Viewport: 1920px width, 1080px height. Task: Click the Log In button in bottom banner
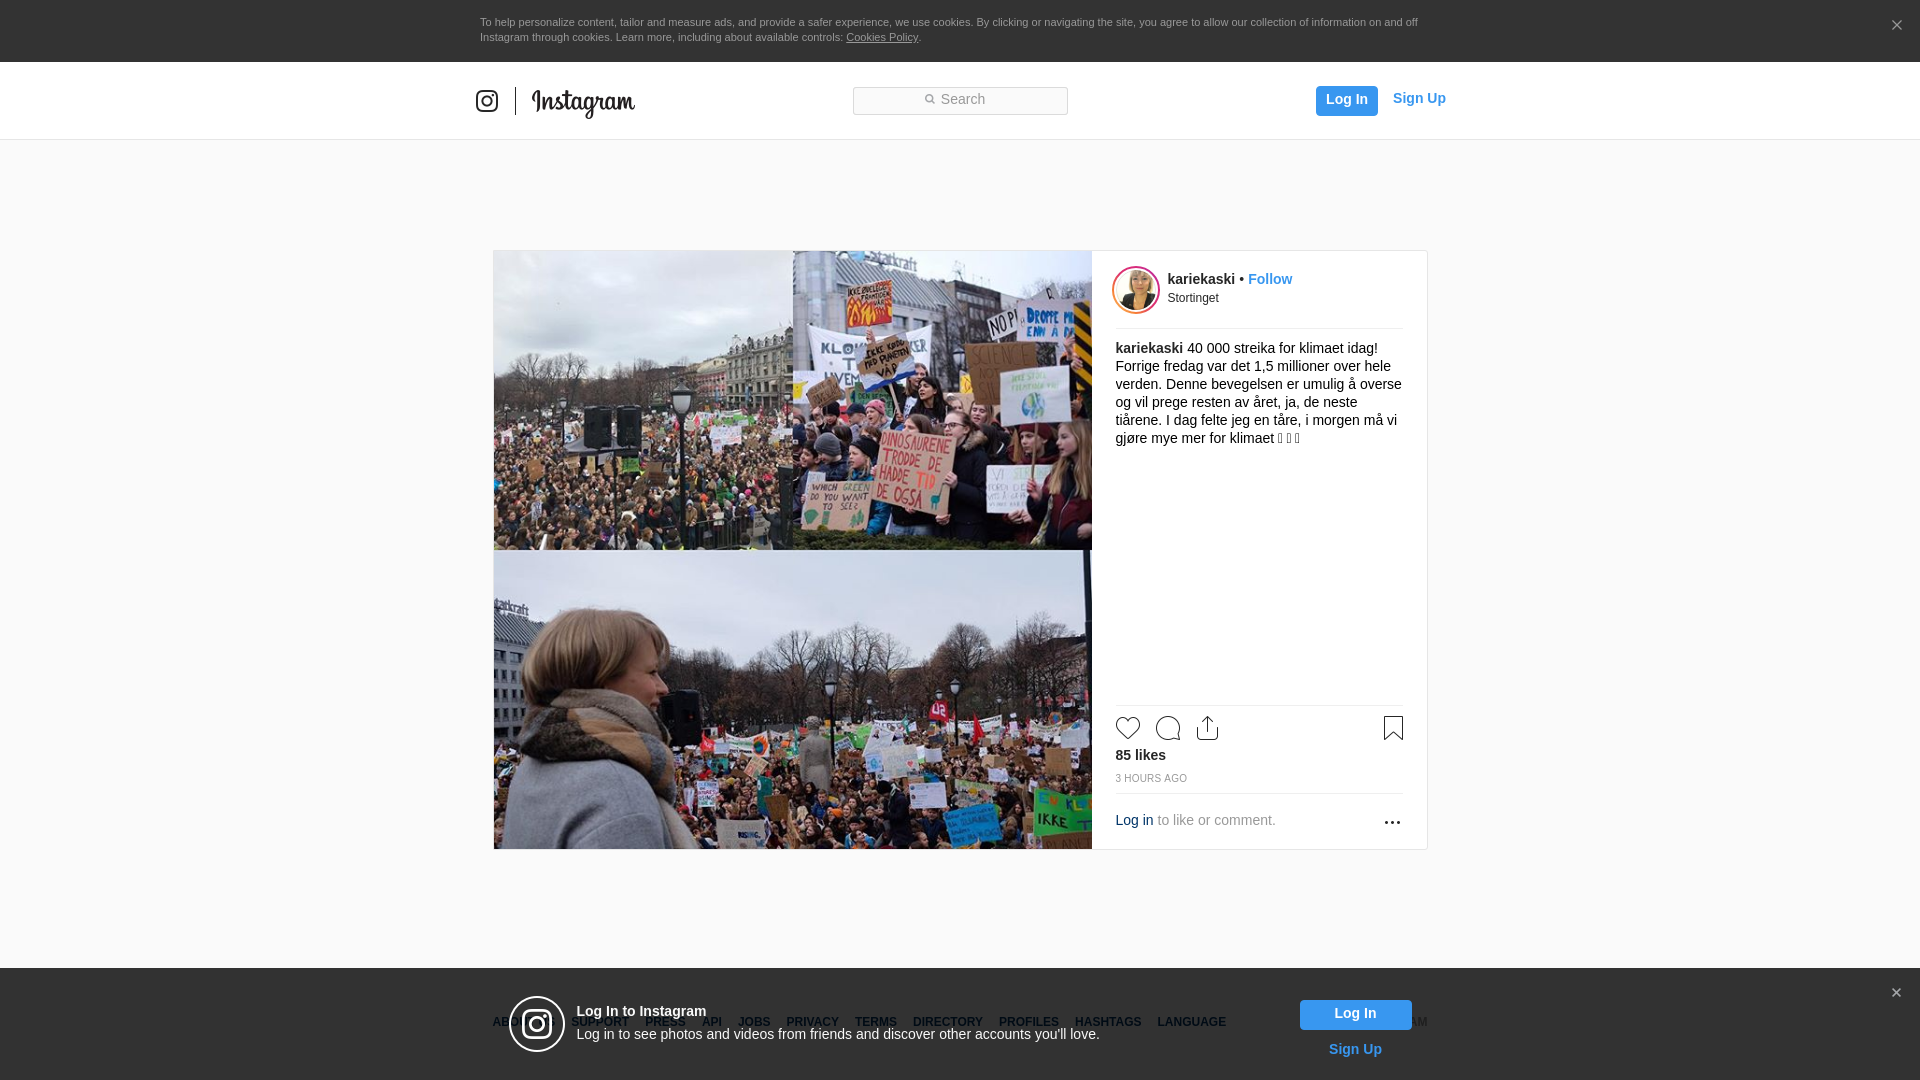click(x=1356, y=1015)
